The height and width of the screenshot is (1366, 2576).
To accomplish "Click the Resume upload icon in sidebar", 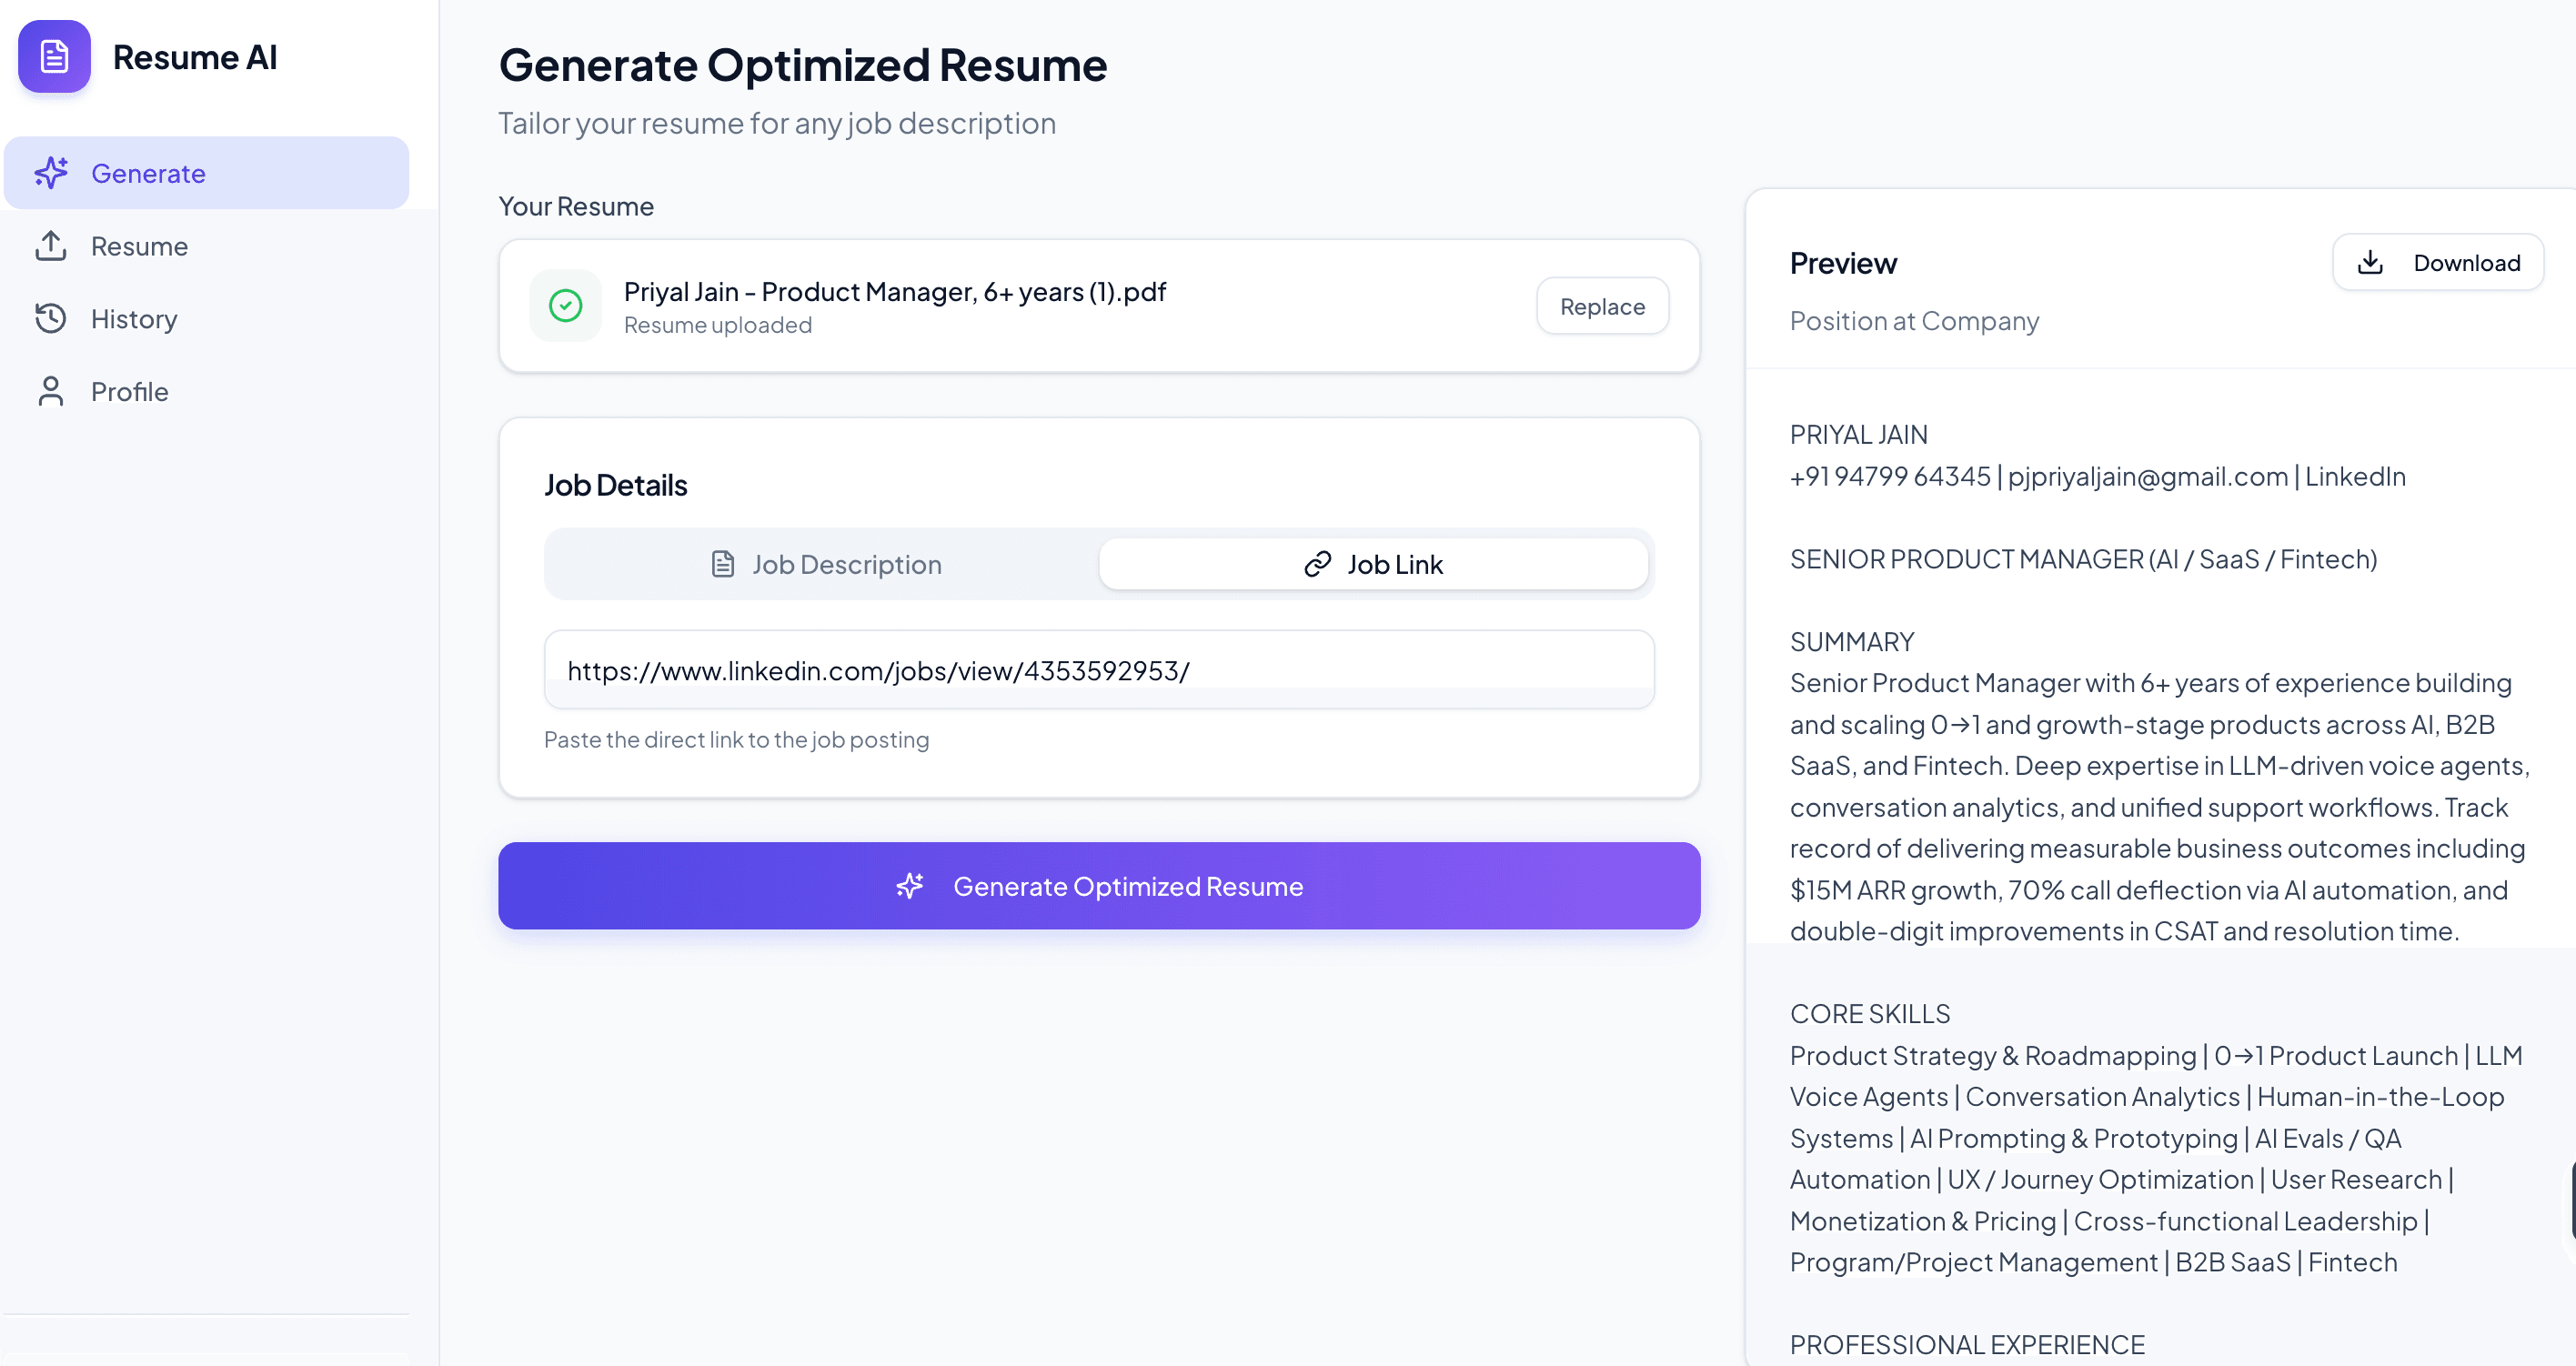I will (51, 246).
